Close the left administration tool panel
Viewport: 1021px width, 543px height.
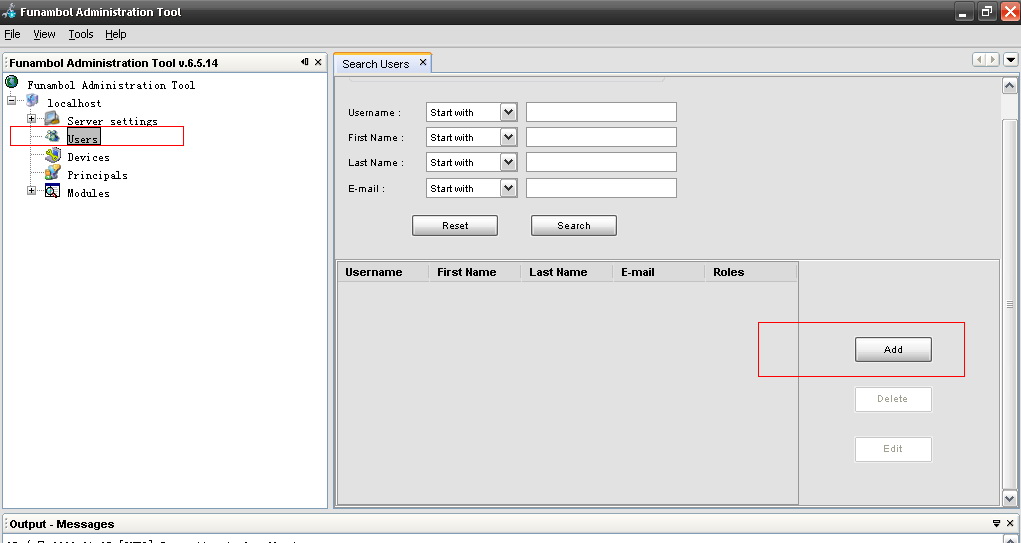pos(318,62)
